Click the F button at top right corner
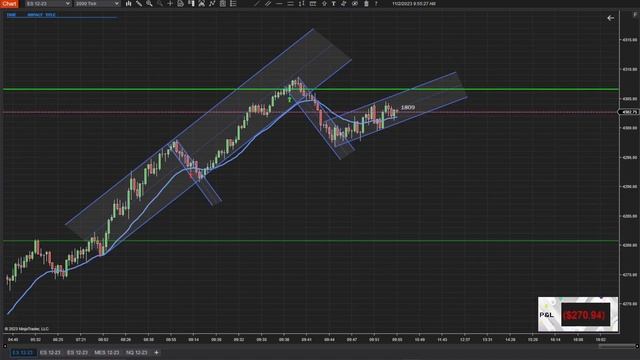Image resolution: width=640 pixels, height=360 pixels. [x=635, y=15]
